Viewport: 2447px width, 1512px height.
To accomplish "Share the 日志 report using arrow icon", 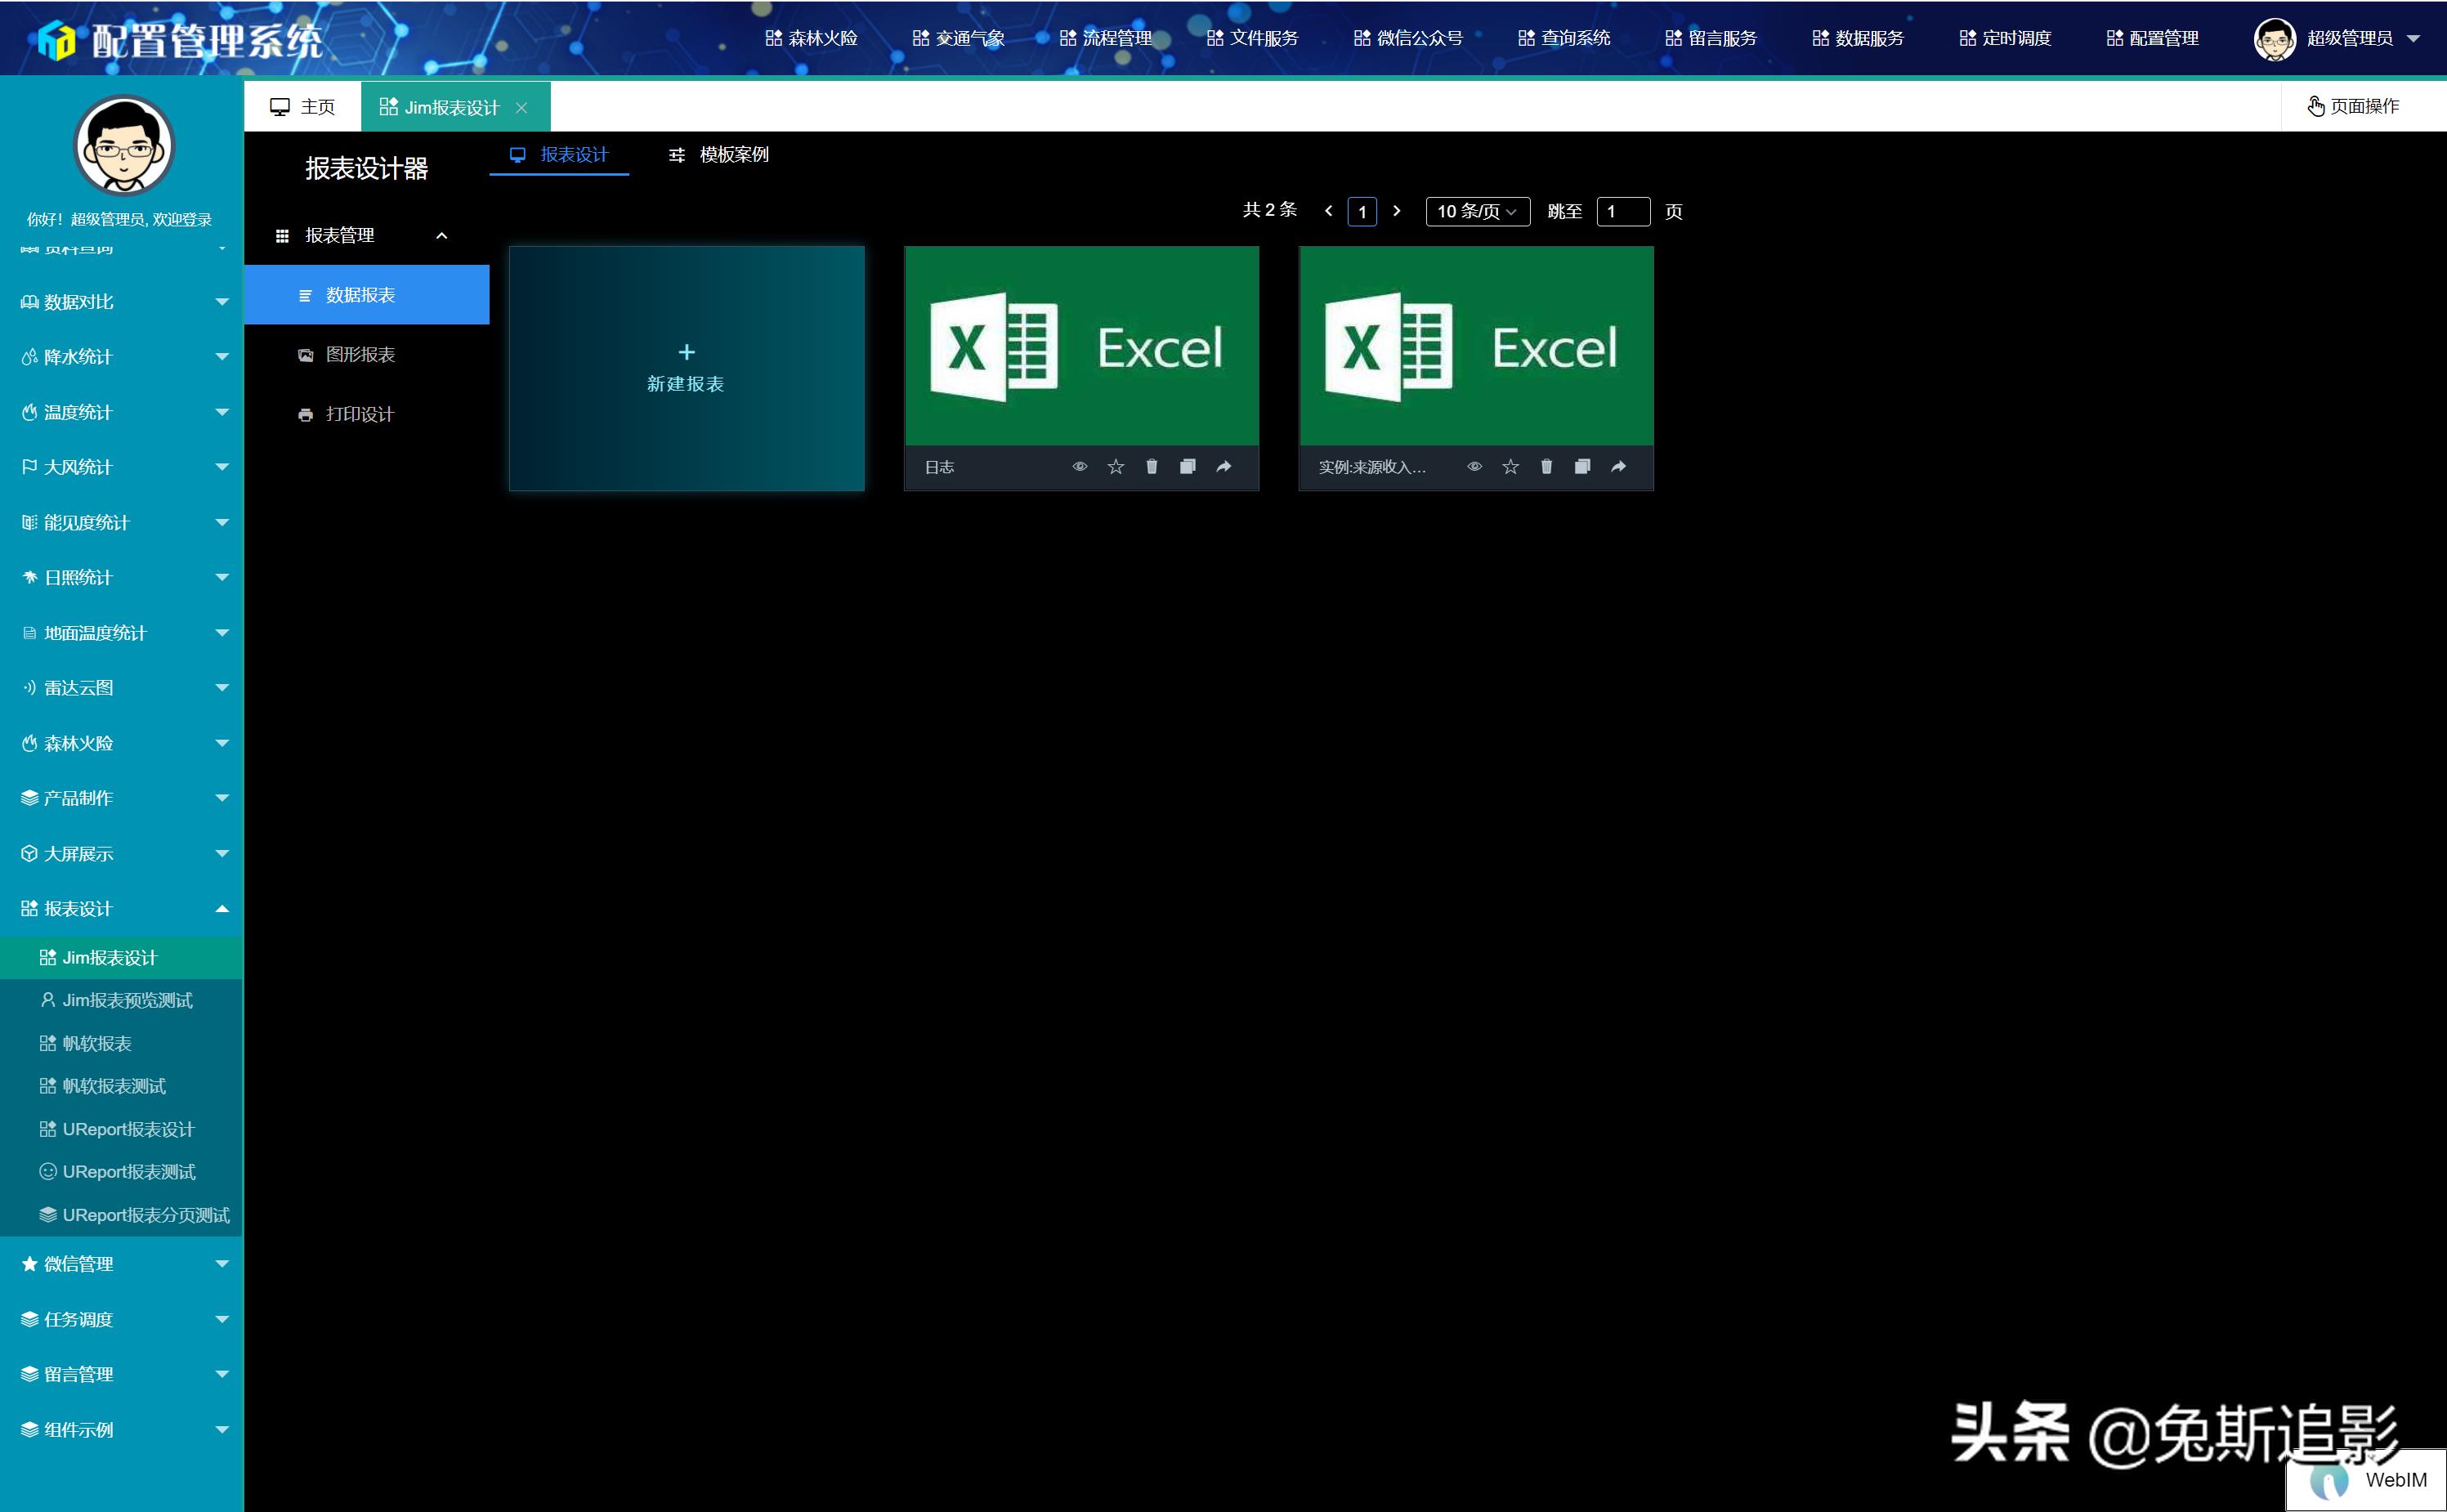I will pos(1223,467).
